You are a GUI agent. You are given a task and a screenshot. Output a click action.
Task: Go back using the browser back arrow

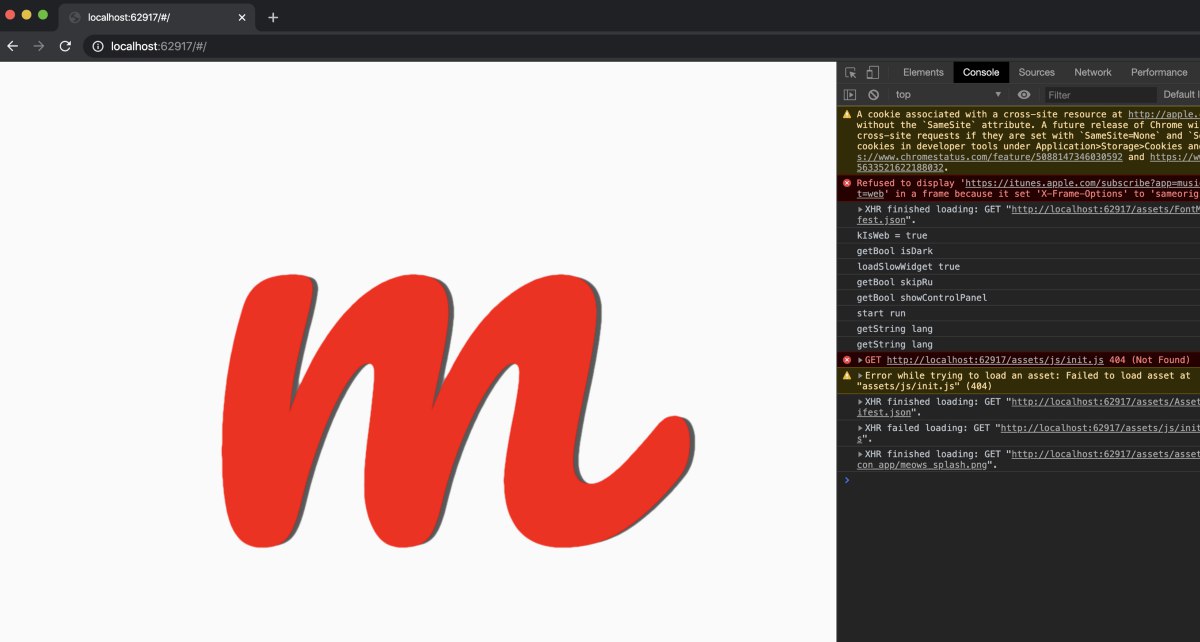coord(13,46)
